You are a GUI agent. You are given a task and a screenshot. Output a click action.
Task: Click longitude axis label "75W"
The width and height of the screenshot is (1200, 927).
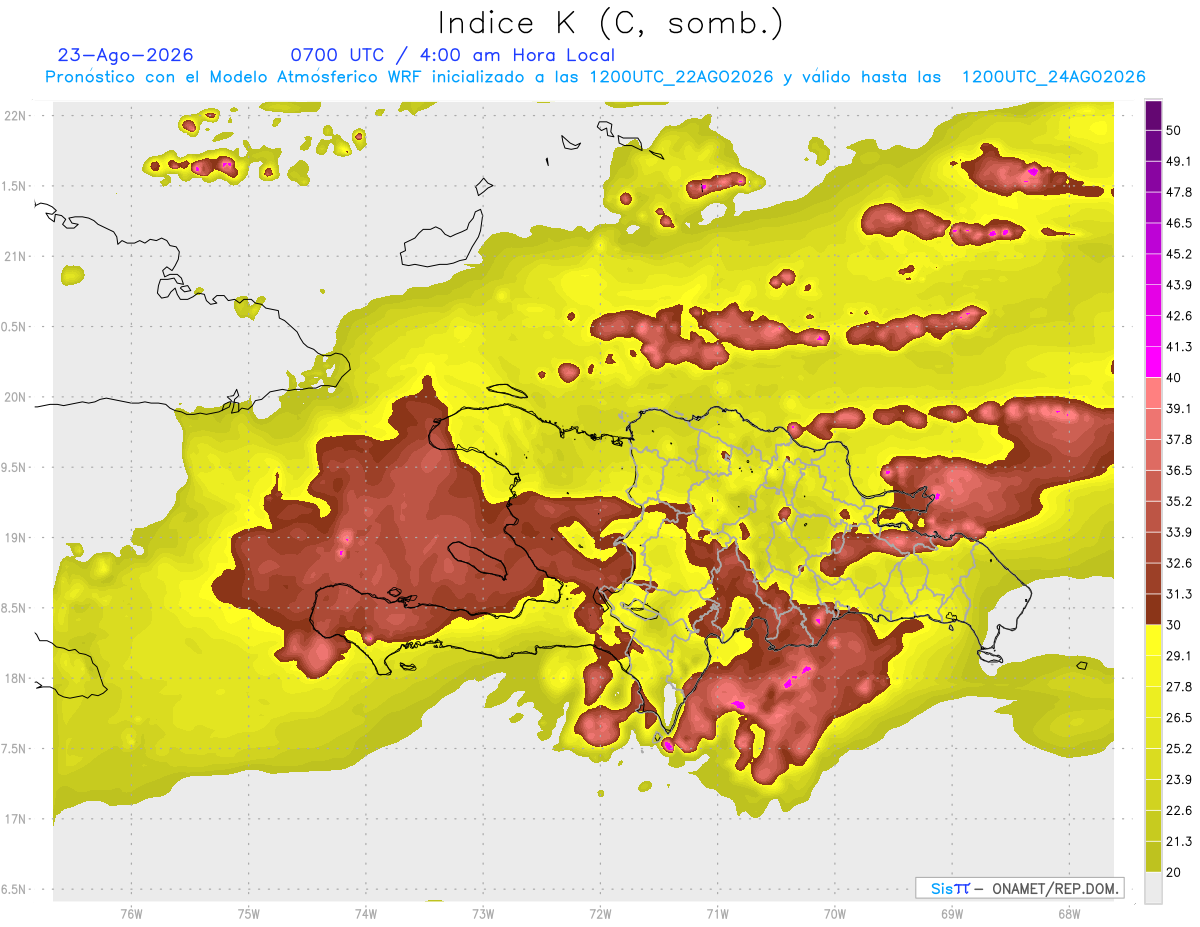coord(248,914)
